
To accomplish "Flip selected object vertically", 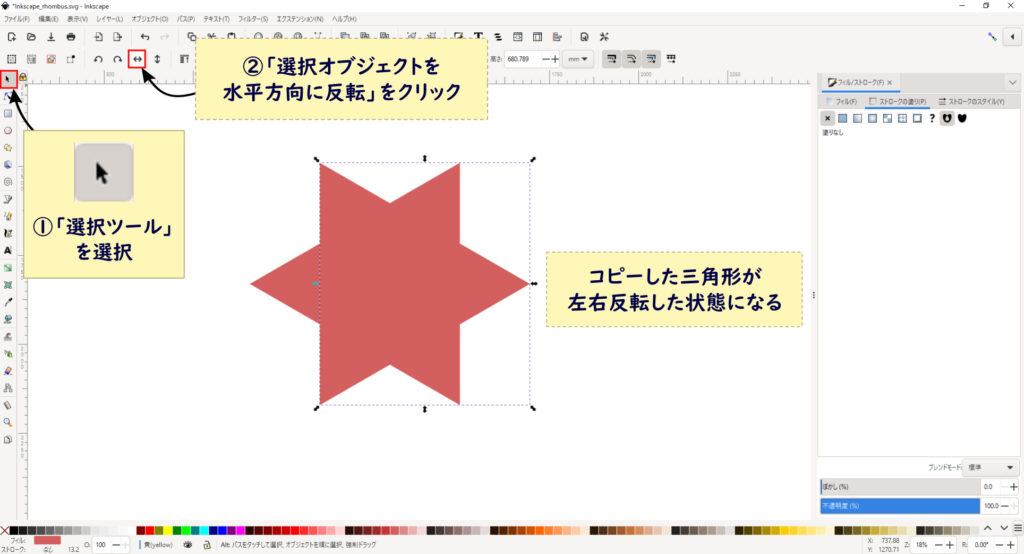I will (157, 59).
